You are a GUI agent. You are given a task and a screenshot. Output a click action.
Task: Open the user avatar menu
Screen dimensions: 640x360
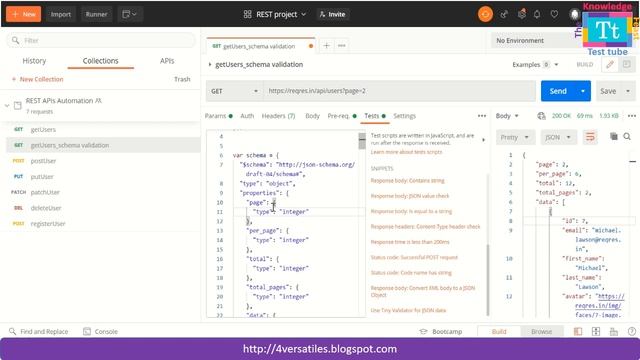coord(574,14)
